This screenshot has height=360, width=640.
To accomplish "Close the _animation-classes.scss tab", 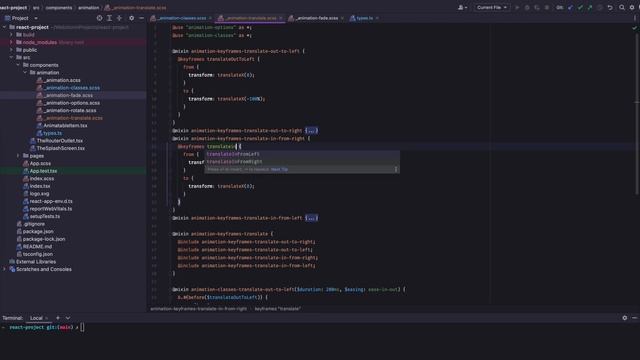I will tap(211, 18).
